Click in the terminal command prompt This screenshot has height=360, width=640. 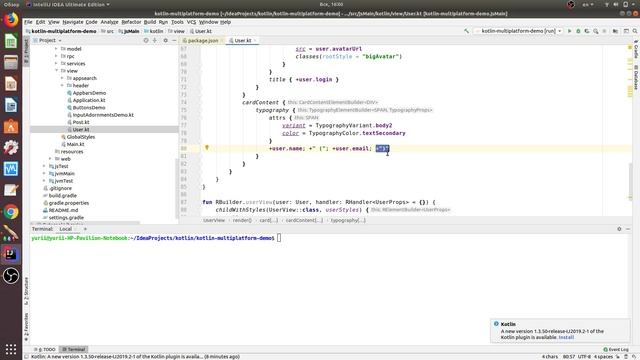click(279, 238)
